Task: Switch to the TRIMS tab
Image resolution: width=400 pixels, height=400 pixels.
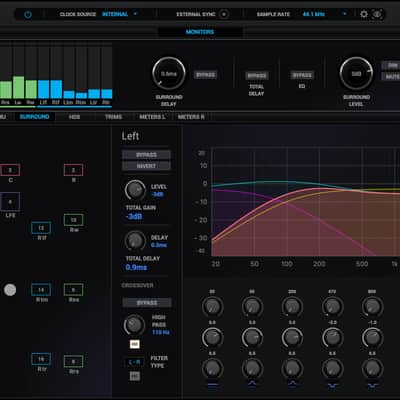Action: [113, 117]
